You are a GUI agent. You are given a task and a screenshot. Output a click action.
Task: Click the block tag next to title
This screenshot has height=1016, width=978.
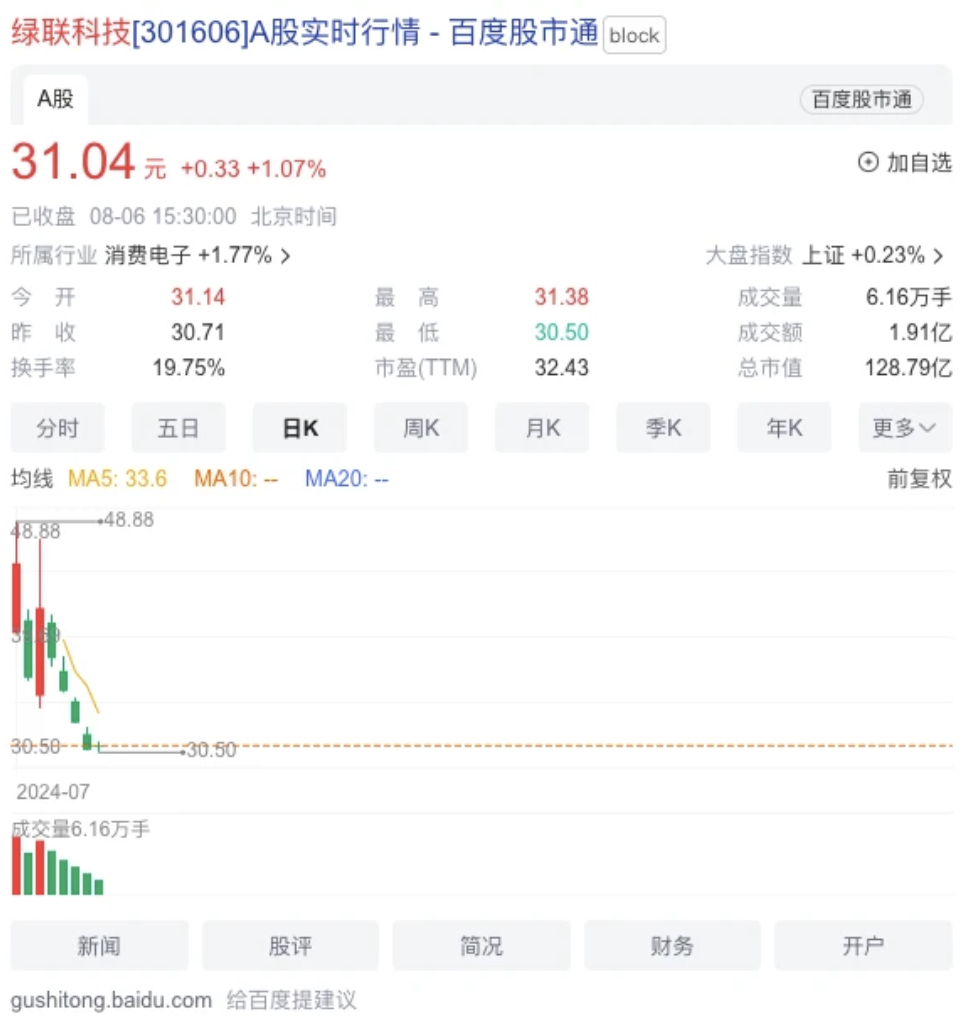[635, 35]
